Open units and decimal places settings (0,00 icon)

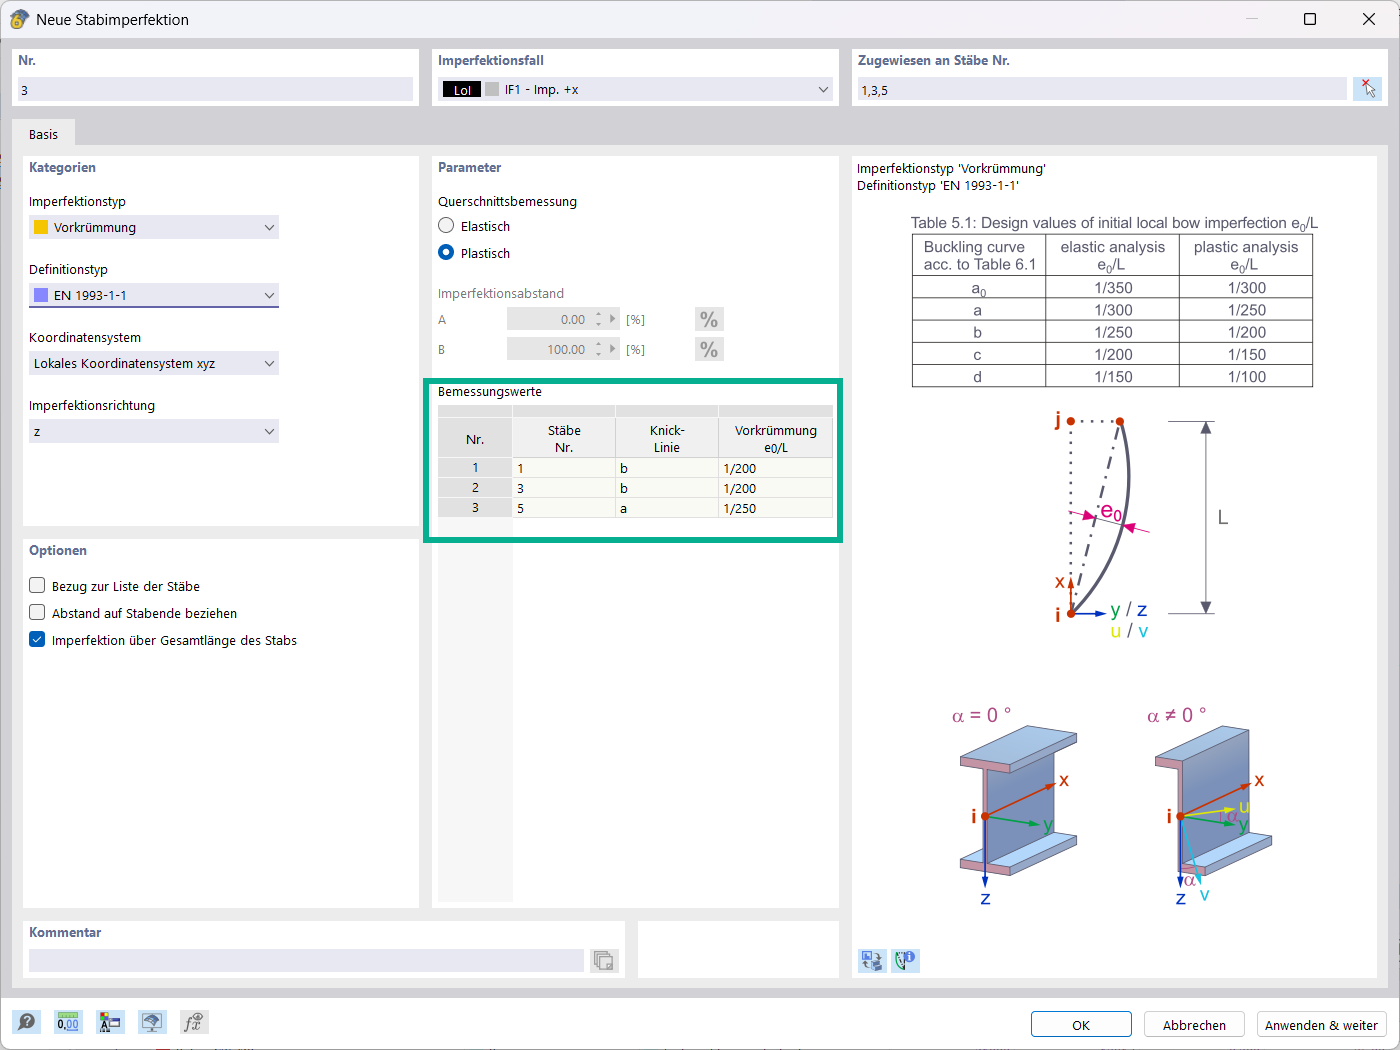68,1022
